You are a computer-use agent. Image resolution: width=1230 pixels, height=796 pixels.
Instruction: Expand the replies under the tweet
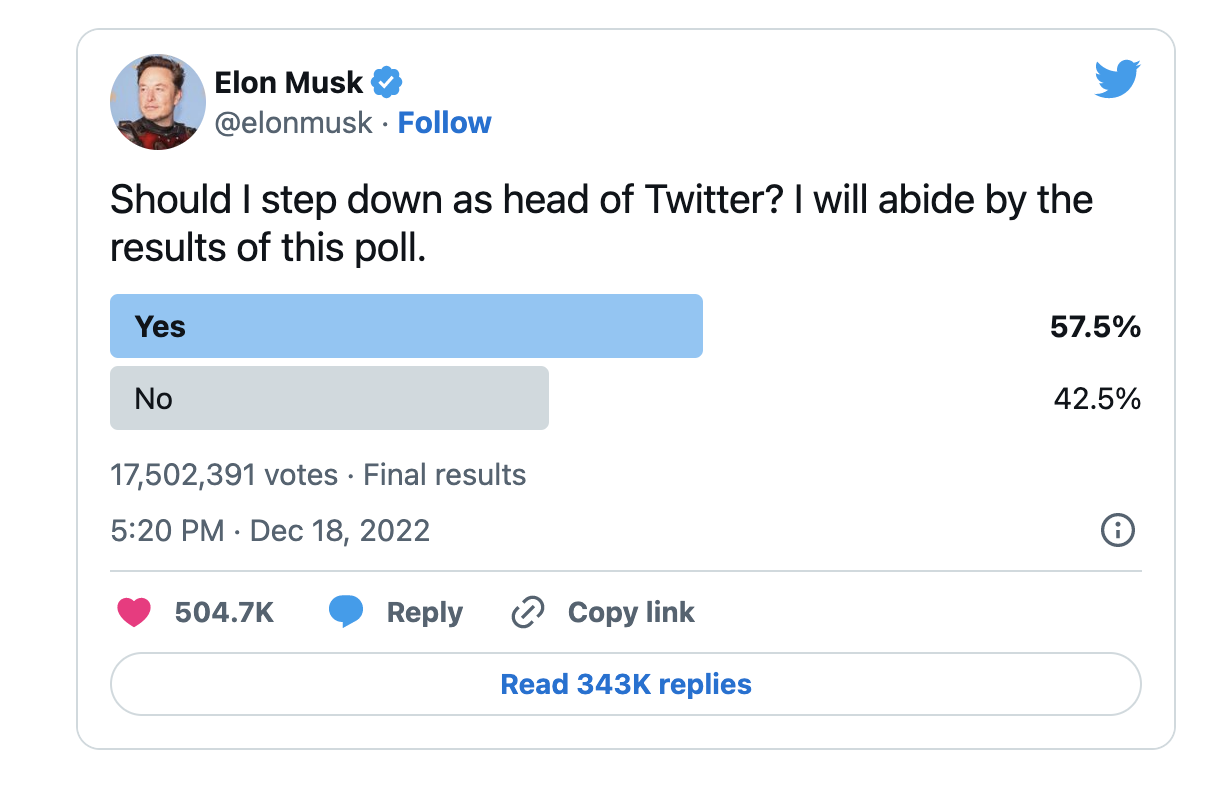[x=625, y=684]
